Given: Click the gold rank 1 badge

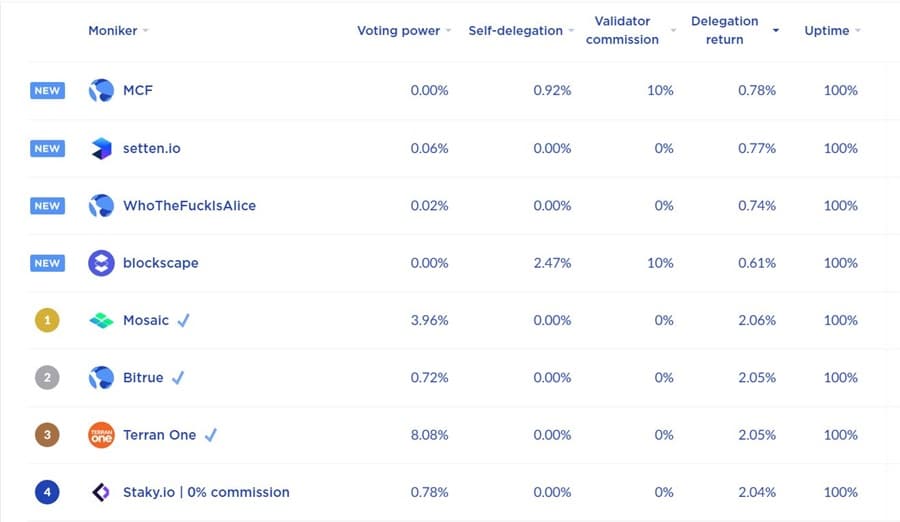Looking at the screenshot, I should tap(47, 321).
